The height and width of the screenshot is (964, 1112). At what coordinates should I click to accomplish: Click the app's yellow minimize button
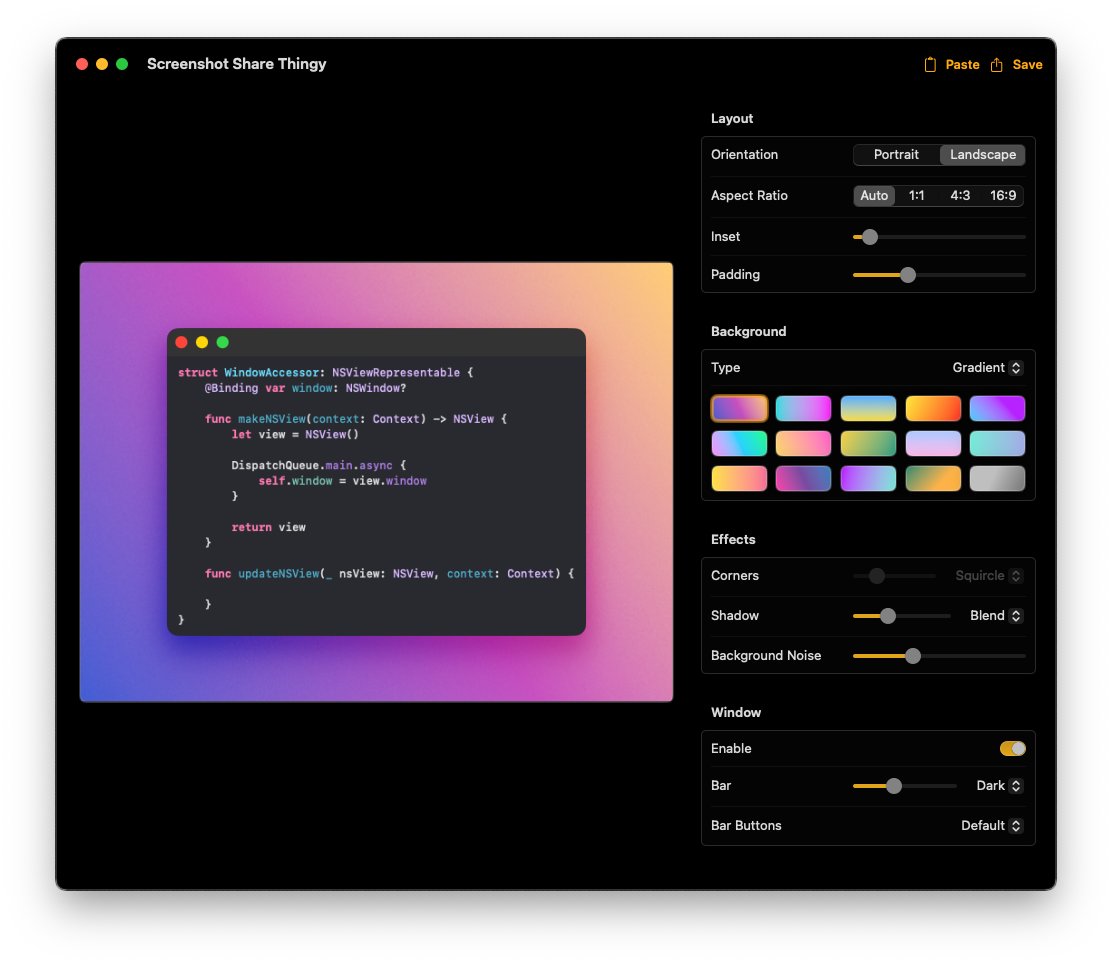coord(101,65)
